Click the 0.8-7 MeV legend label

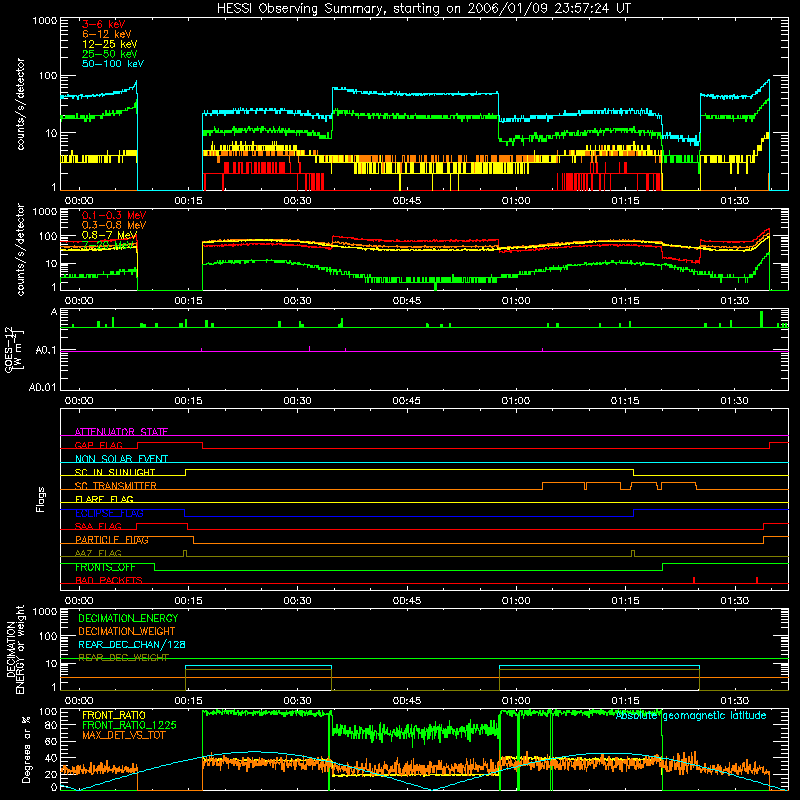(x=109, y=235)
